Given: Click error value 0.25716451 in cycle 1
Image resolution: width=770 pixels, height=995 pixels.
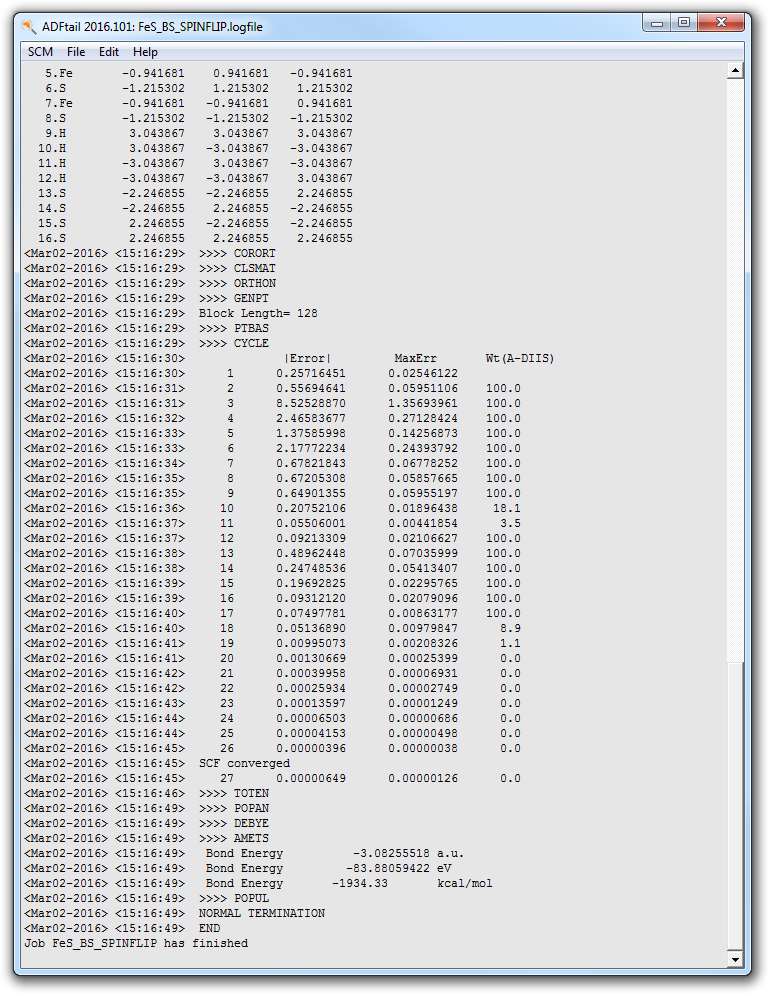Looking at the screenshot, I should point(311,373).
